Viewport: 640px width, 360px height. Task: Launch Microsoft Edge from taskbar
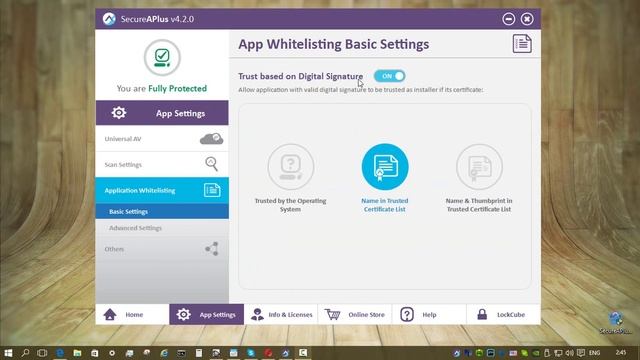coord(60,353)
